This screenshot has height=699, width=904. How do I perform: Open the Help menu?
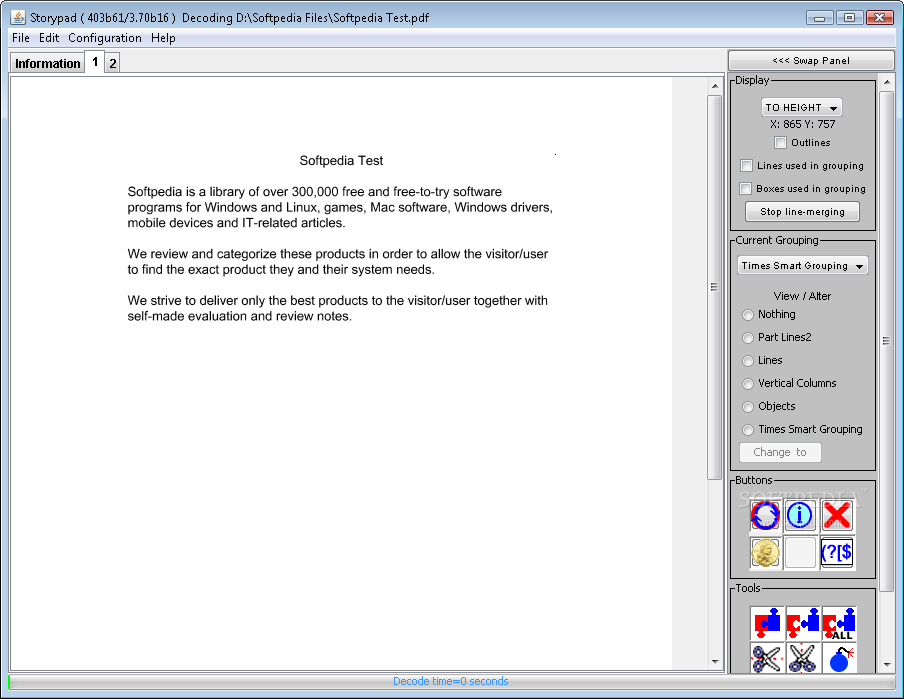[x=163, y=38]
